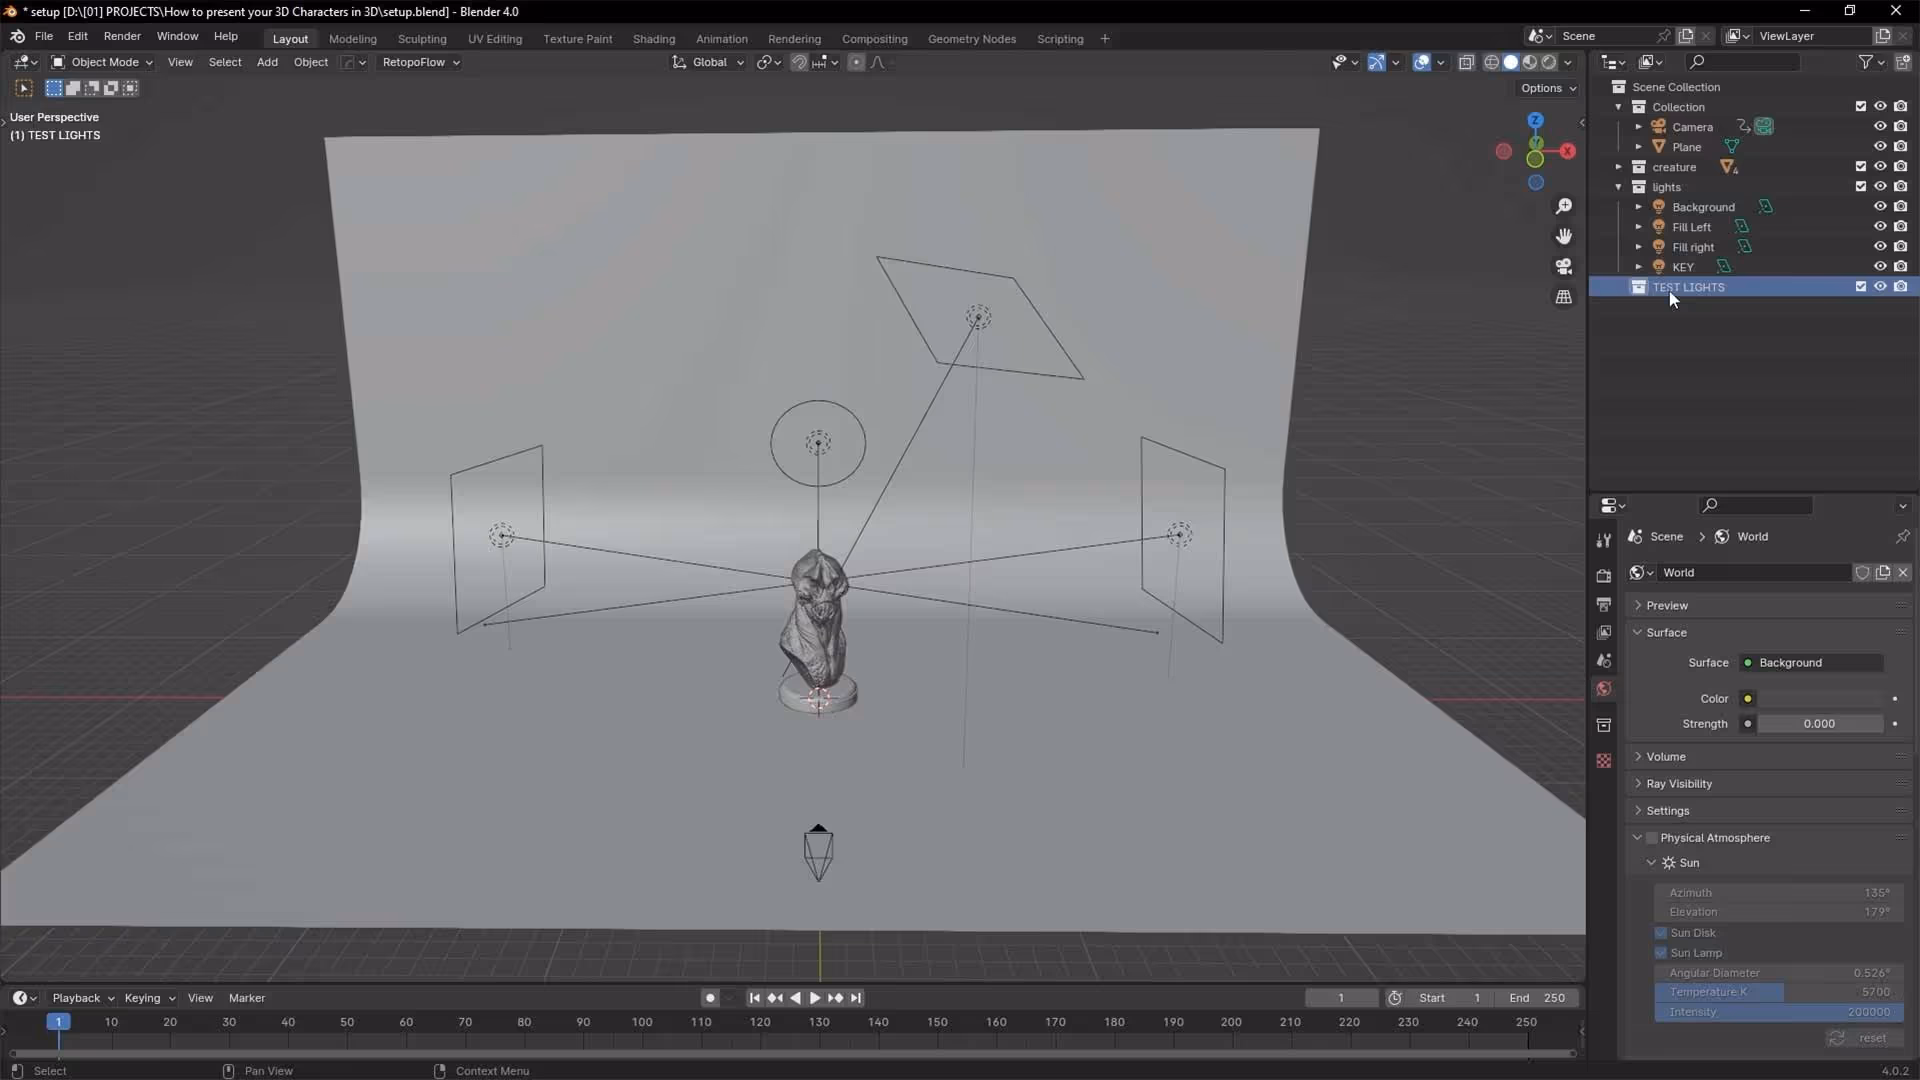Select rendered viewport shading
The width and height of the screenshot is (1920, 1080).
point(1548,62)
